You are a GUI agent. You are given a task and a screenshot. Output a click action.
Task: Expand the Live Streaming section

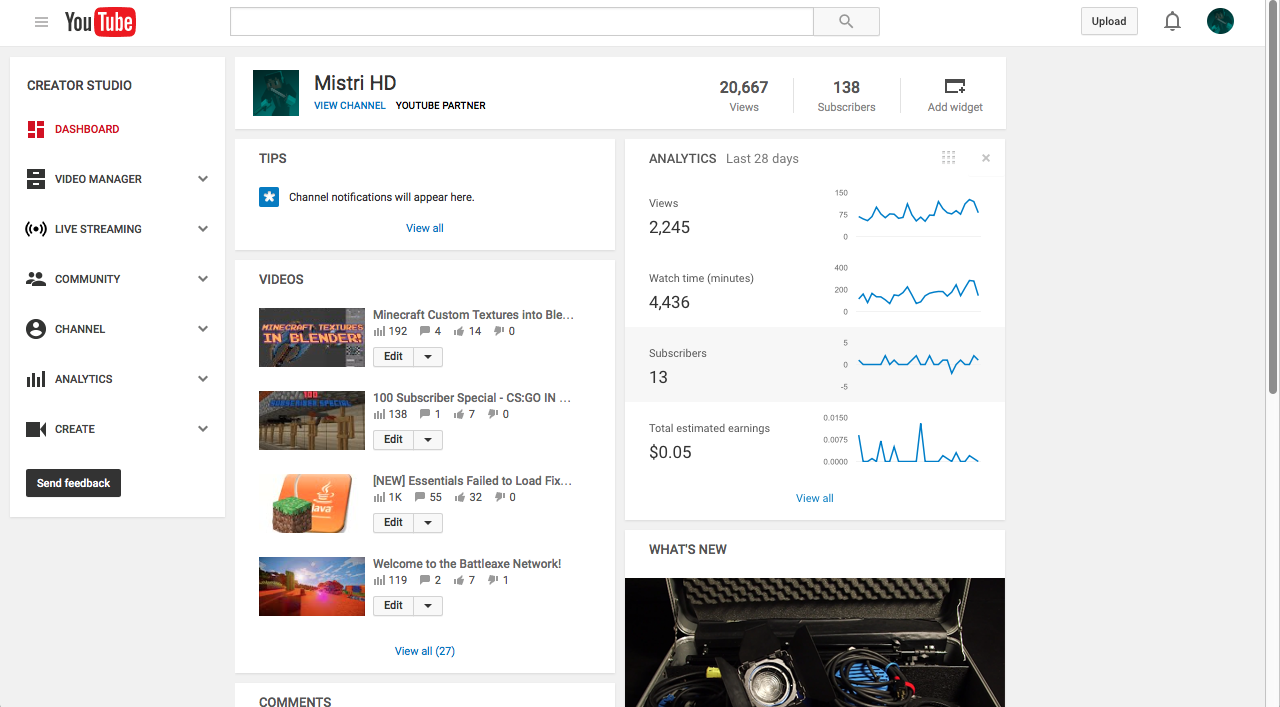203,229
